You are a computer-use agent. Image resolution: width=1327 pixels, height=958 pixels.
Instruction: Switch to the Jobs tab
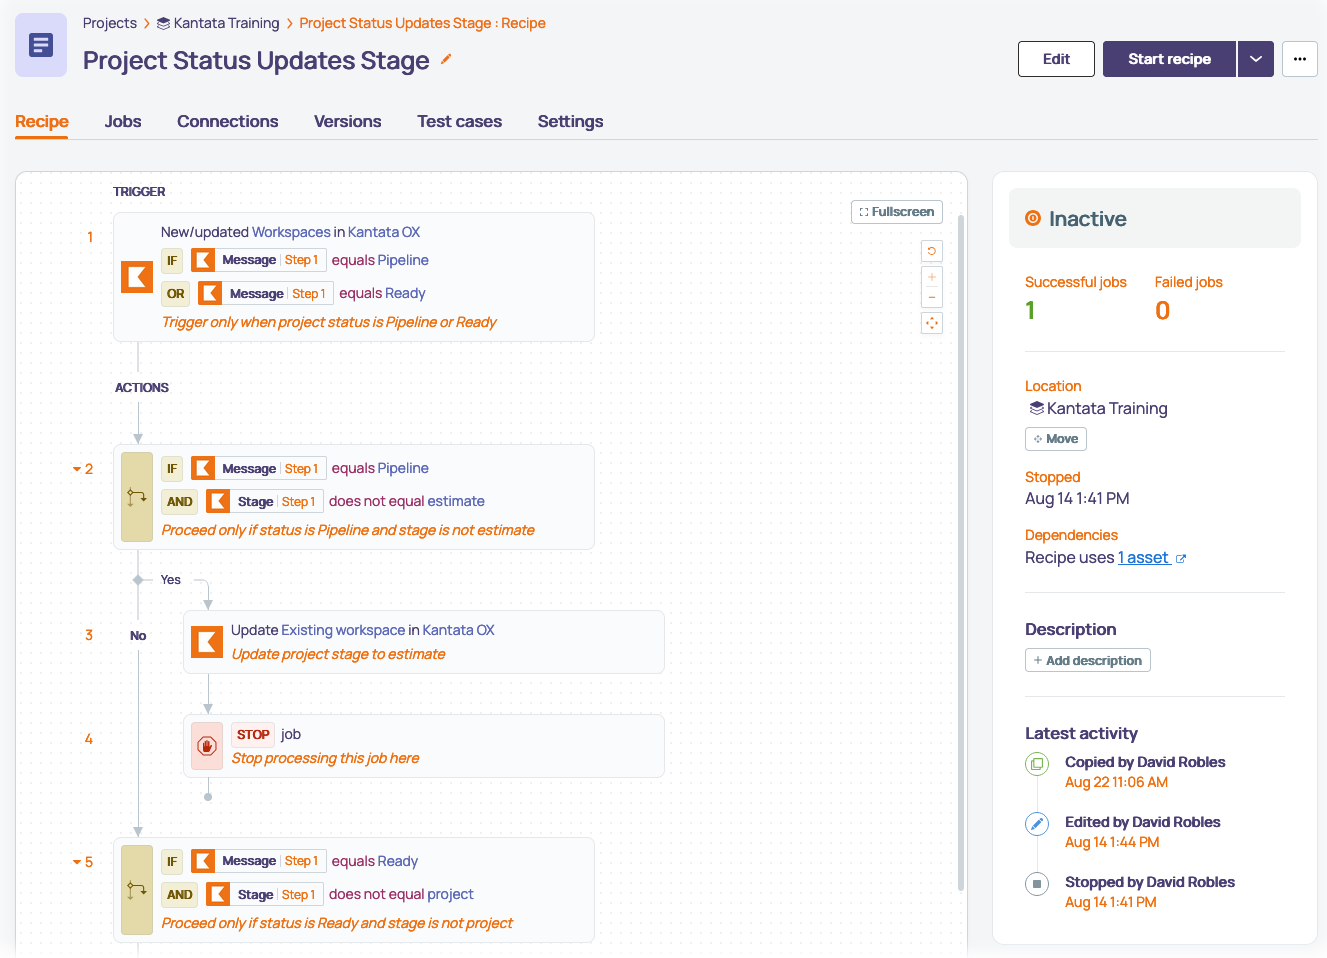click(123, 121)
